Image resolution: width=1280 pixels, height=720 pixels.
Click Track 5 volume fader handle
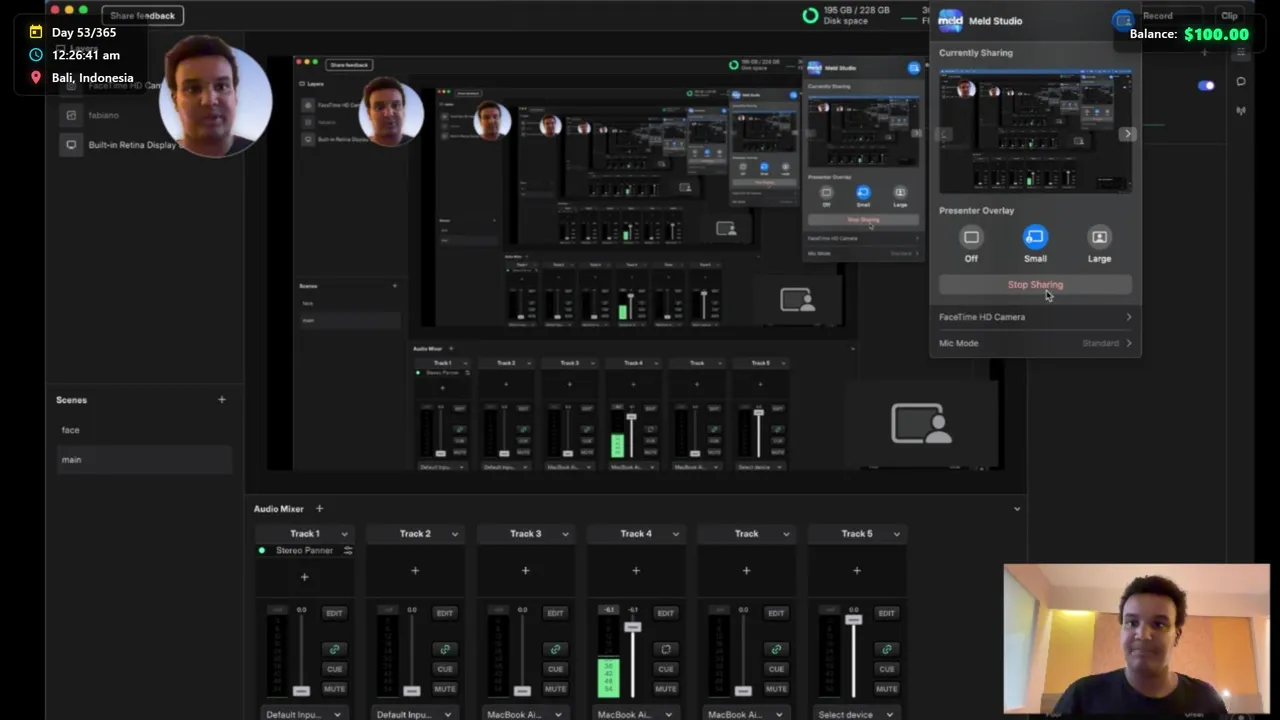point(853,620)
